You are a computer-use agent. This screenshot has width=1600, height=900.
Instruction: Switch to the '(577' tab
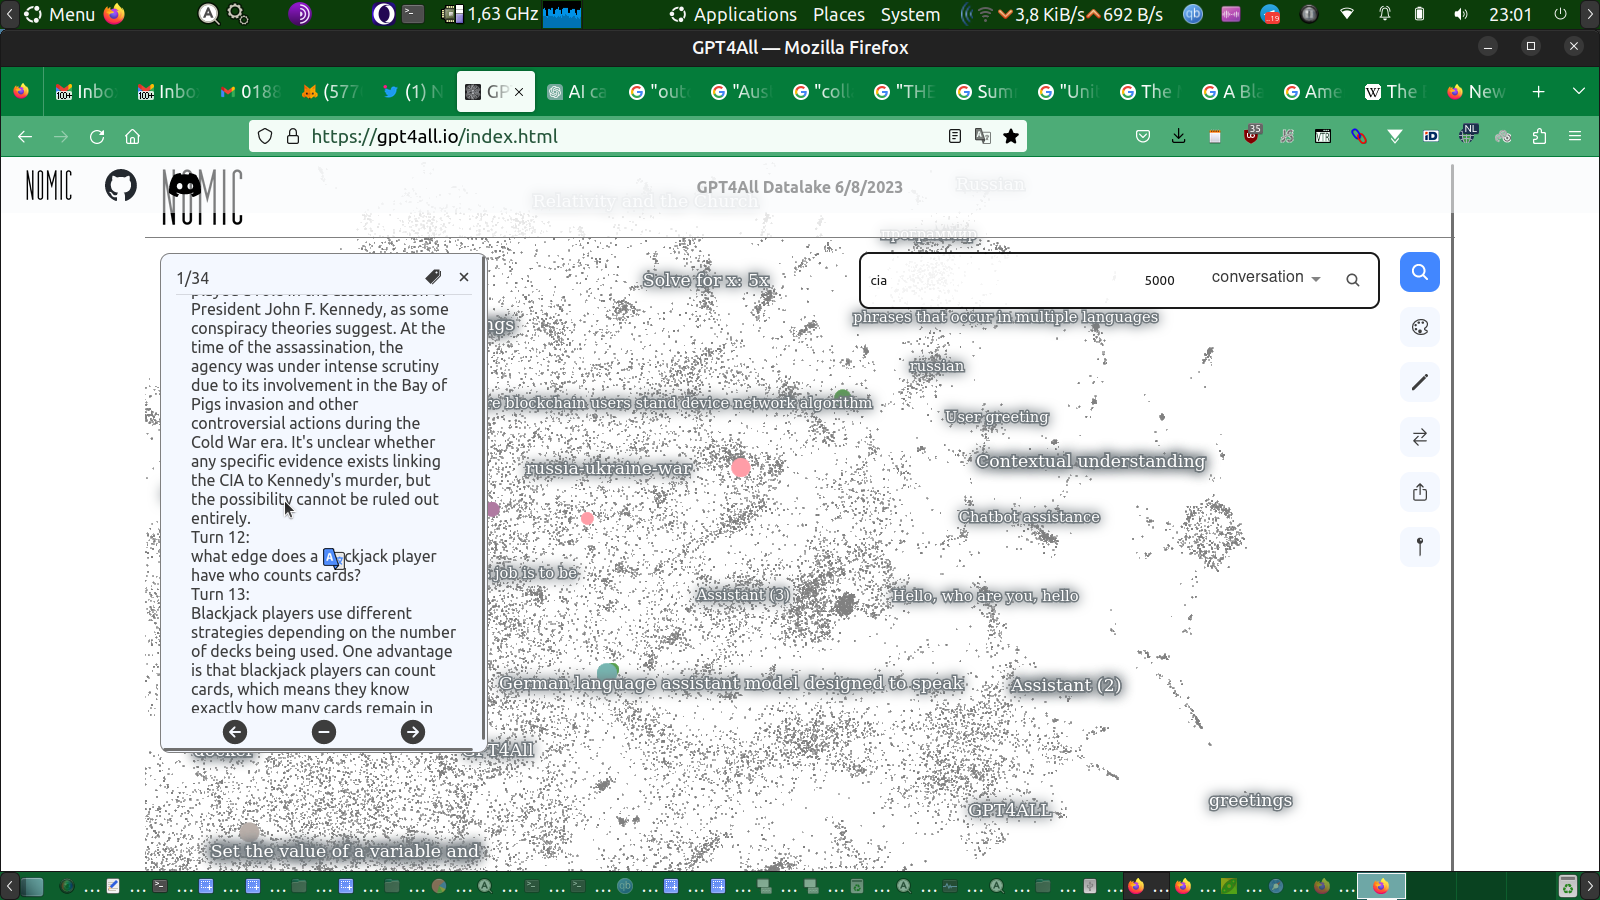pyautogui.click(x=331, y=91)
